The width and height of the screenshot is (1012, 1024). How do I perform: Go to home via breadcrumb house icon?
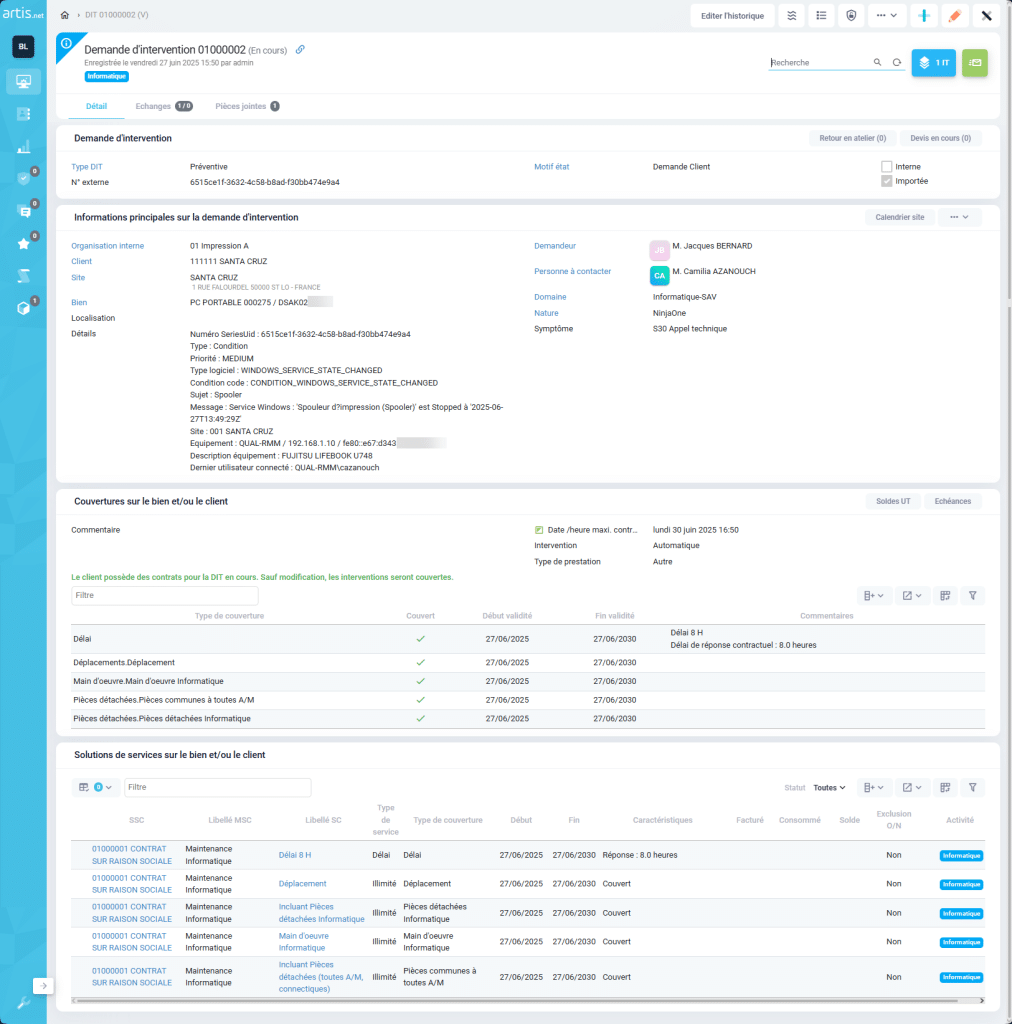pos(65,15)
